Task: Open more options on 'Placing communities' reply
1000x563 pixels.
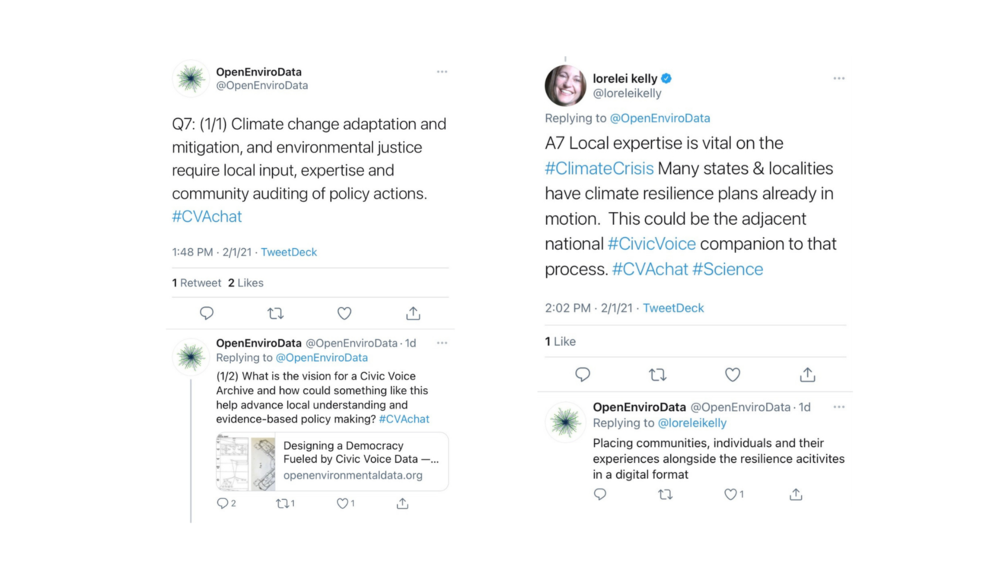Action: click(x=839, y=407)
